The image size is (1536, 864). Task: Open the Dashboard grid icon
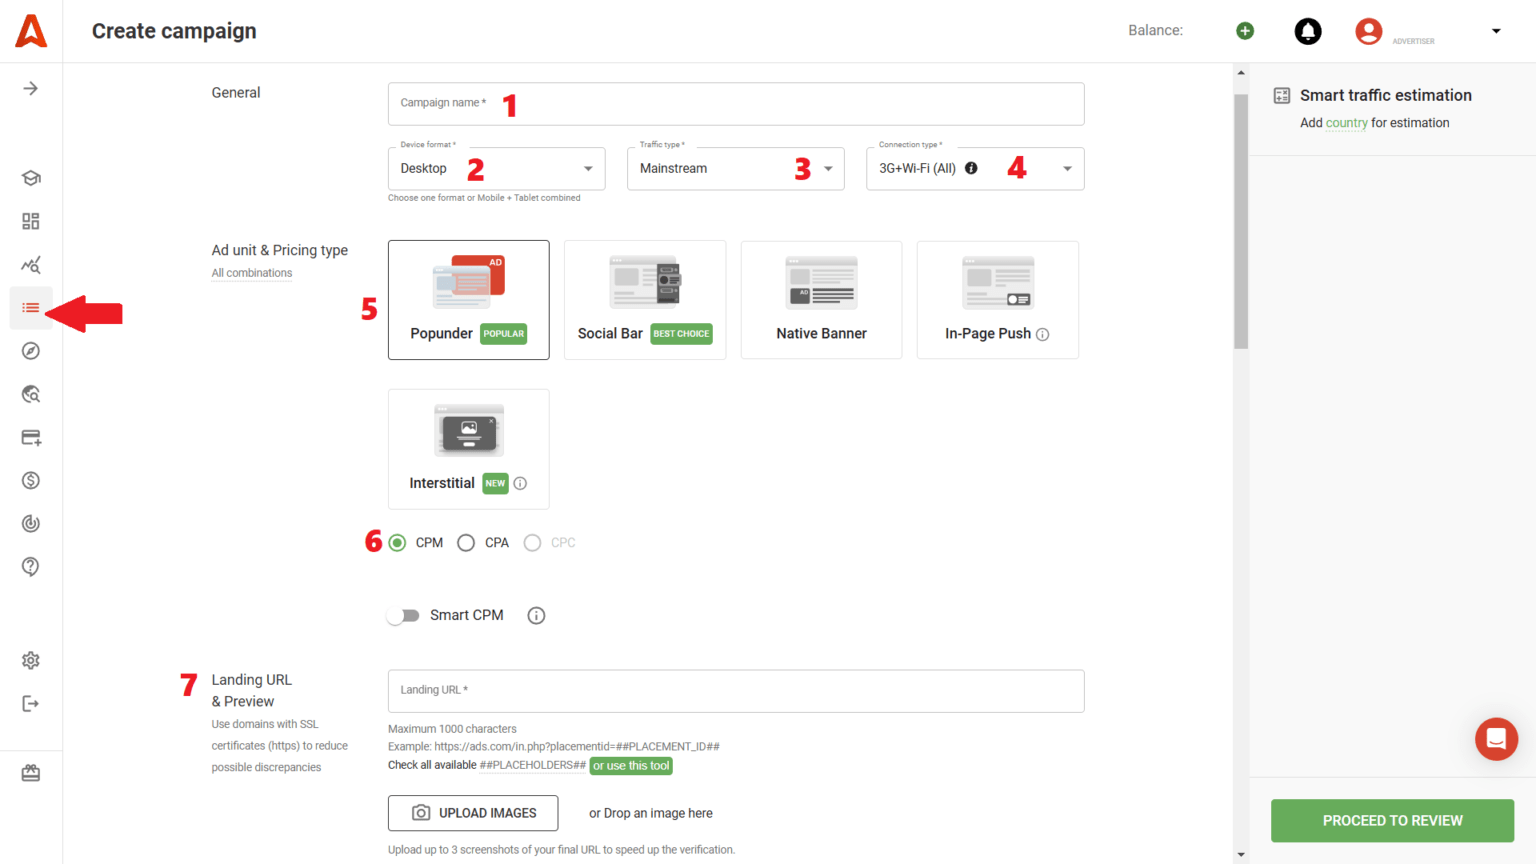pyautogui.click(x=30, y=221)
